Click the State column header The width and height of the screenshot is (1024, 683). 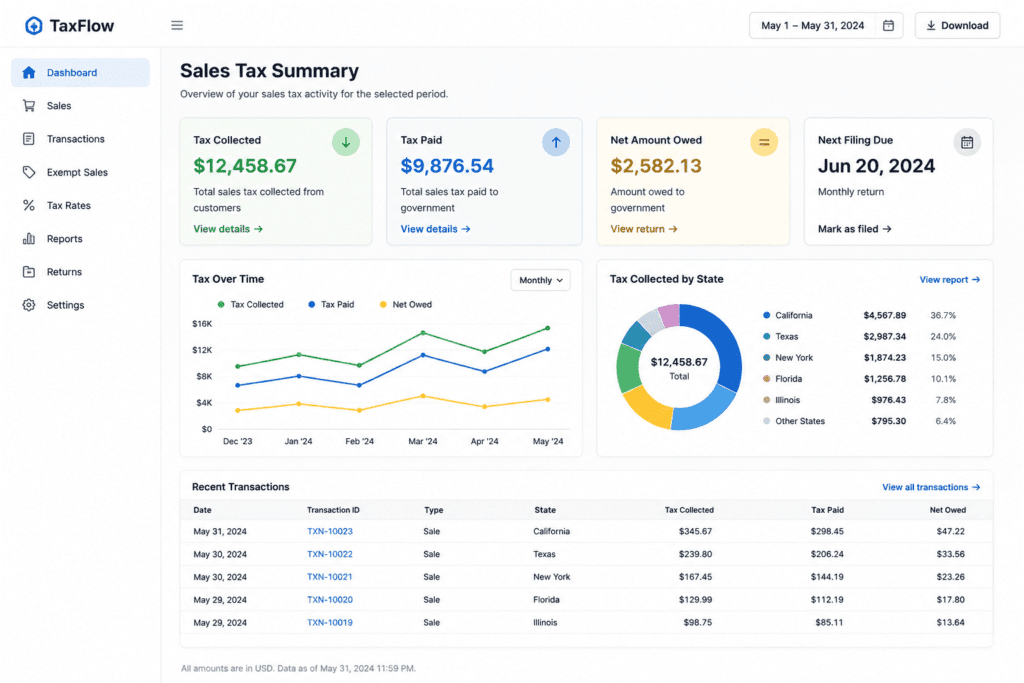click(545, 510)
